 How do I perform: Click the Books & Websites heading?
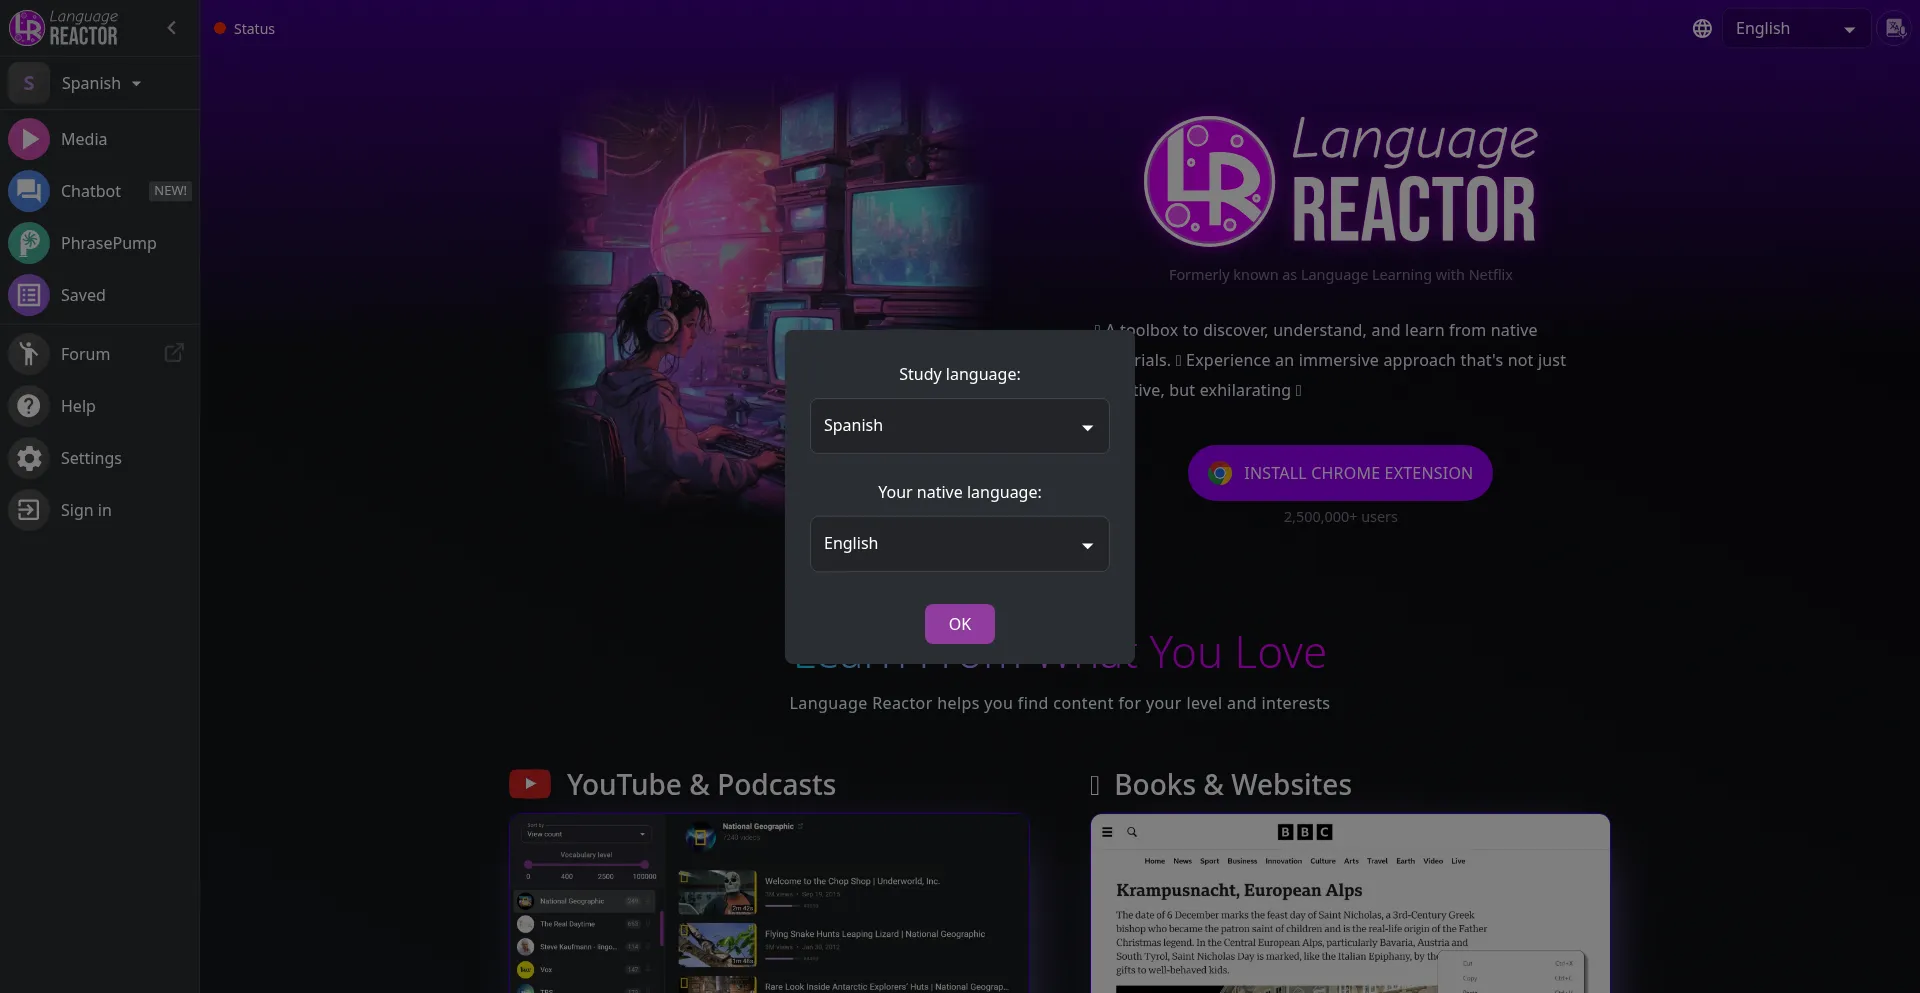[x=1233, y=785]
